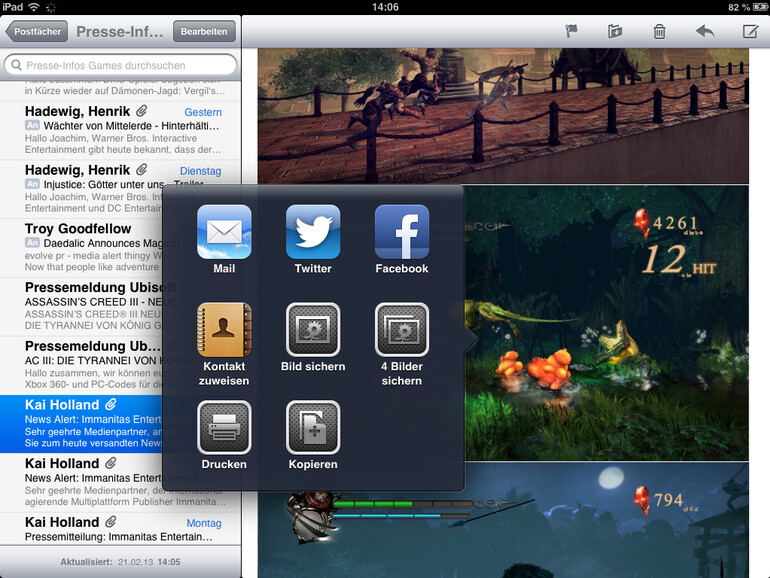Screen dimensions: 770x578
Task: Tap the Kopieren copy icon
Action: pyautogui.click(x=313, y=427)
